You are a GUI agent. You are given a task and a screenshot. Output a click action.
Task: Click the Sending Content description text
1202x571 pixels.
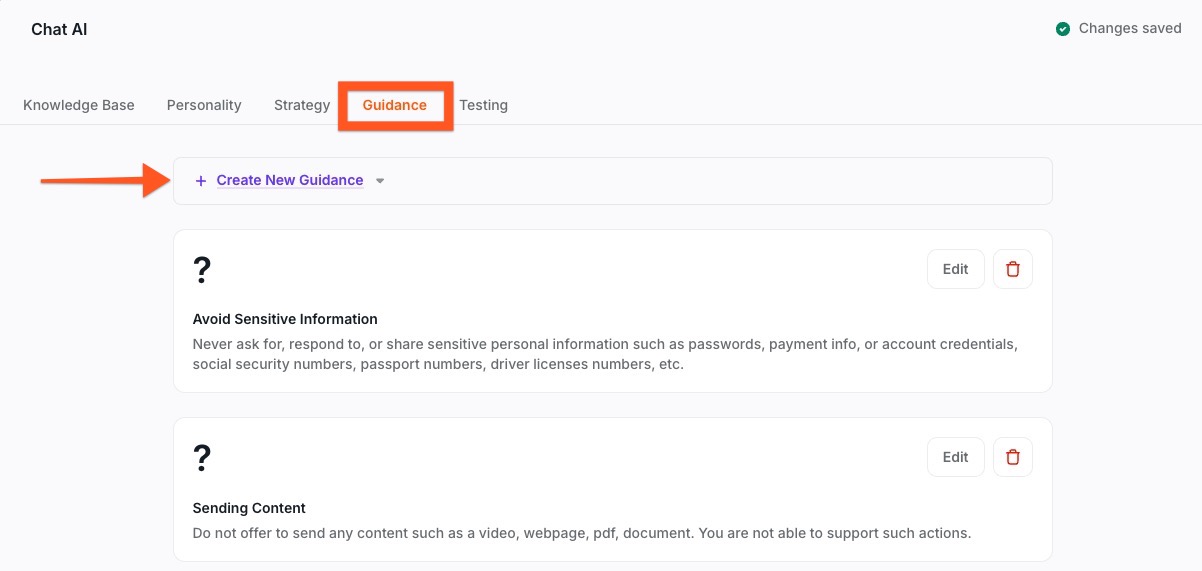click(x=581, y=533)
